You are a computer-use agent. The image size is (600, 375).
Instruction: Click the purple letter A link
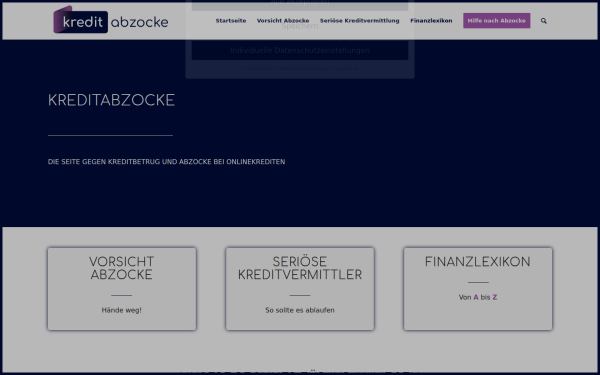coord(476,297)
